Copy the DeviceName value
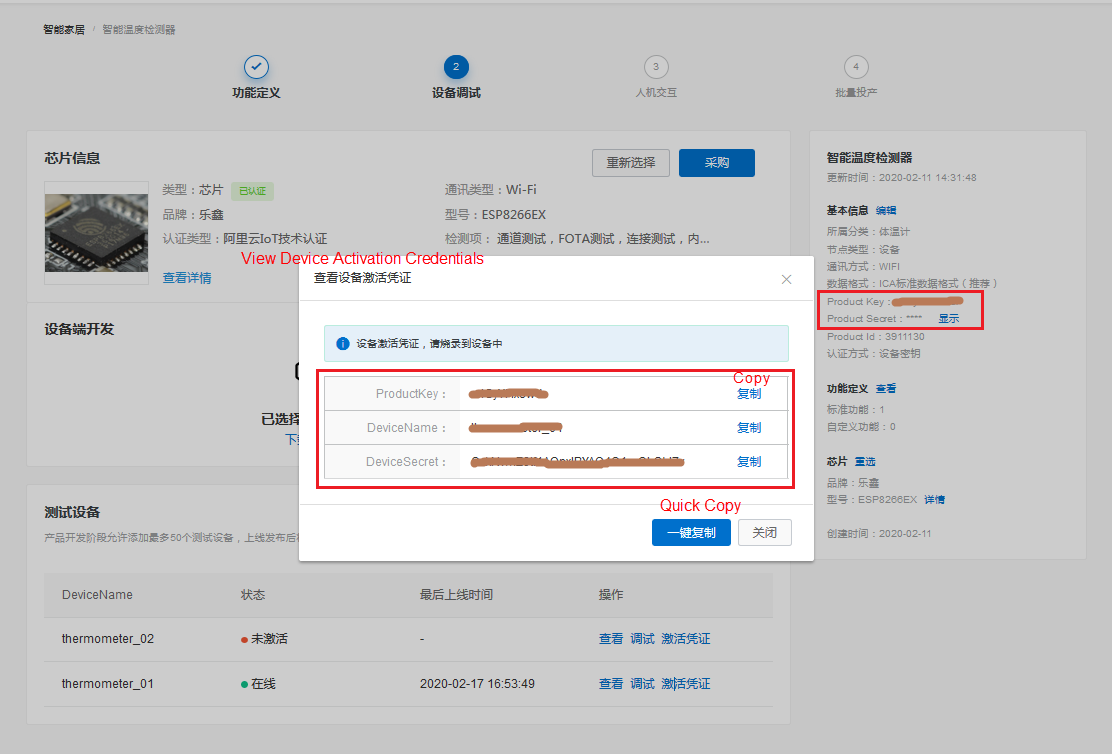 coord(749,428)
